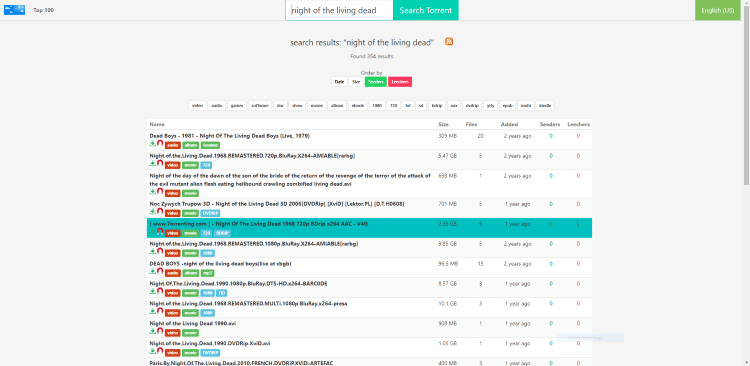Open Night of the Living Dead 1990.avi link
Image resolution: width=750 pixels, height=366 pixels.
[193, 323]
